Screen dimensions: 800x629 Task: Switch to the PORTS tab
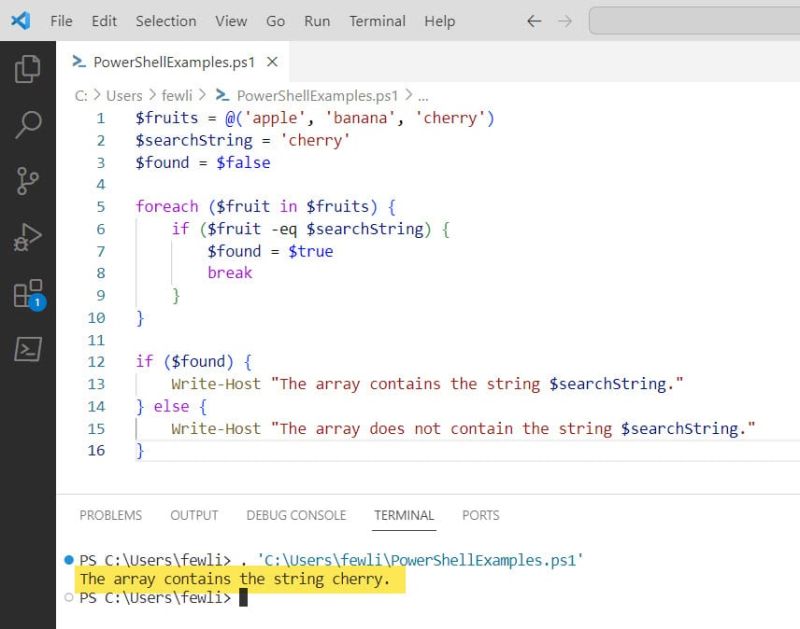point(480,515)
